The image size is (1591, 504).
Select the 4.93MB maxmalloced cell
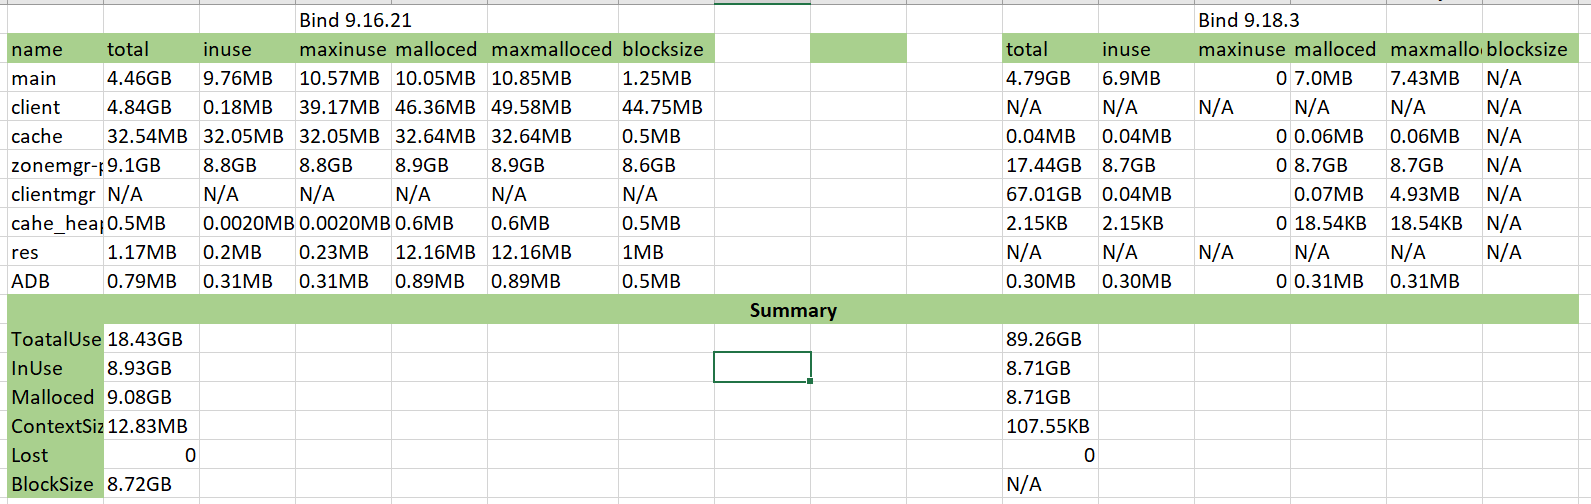coord(1434,194)
